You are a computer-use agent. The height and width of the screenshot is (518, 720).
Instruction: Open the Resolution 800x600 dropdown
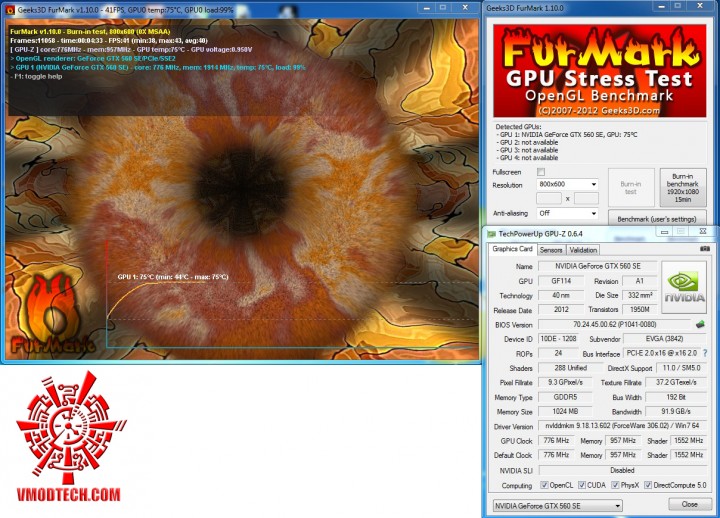[x=568, y=184]
